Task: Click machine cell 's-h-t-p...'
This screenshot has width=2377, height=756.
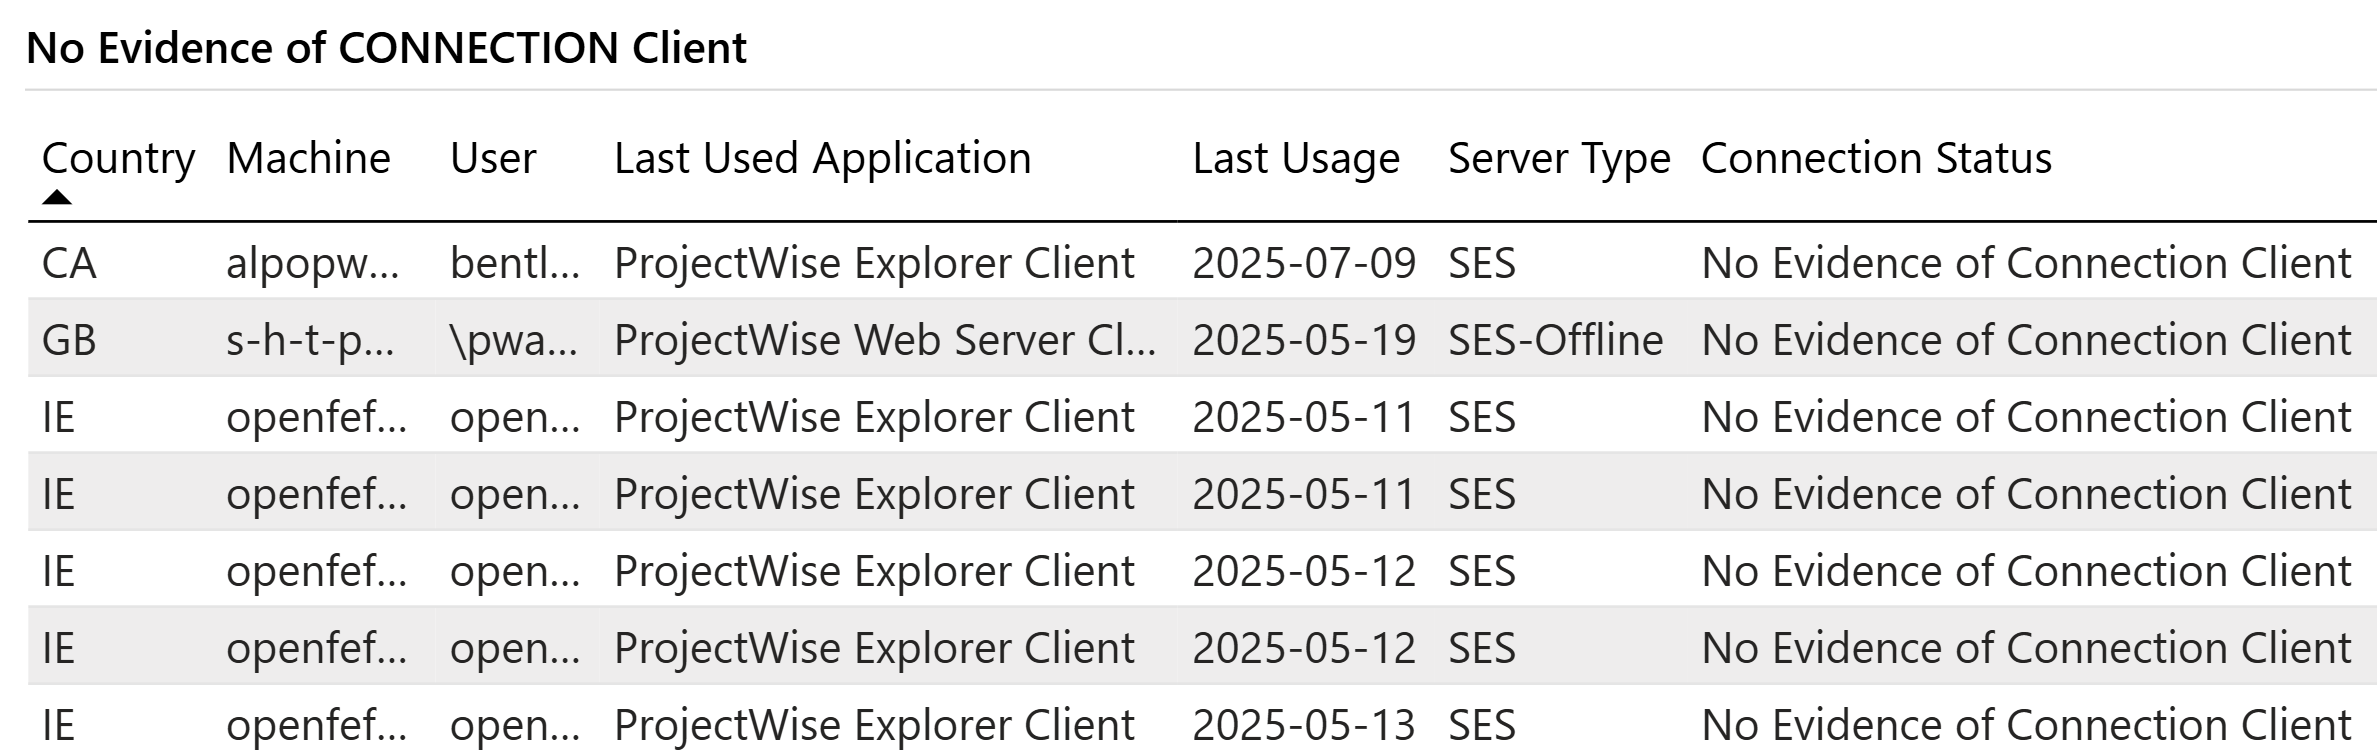Action: [310, 341]
